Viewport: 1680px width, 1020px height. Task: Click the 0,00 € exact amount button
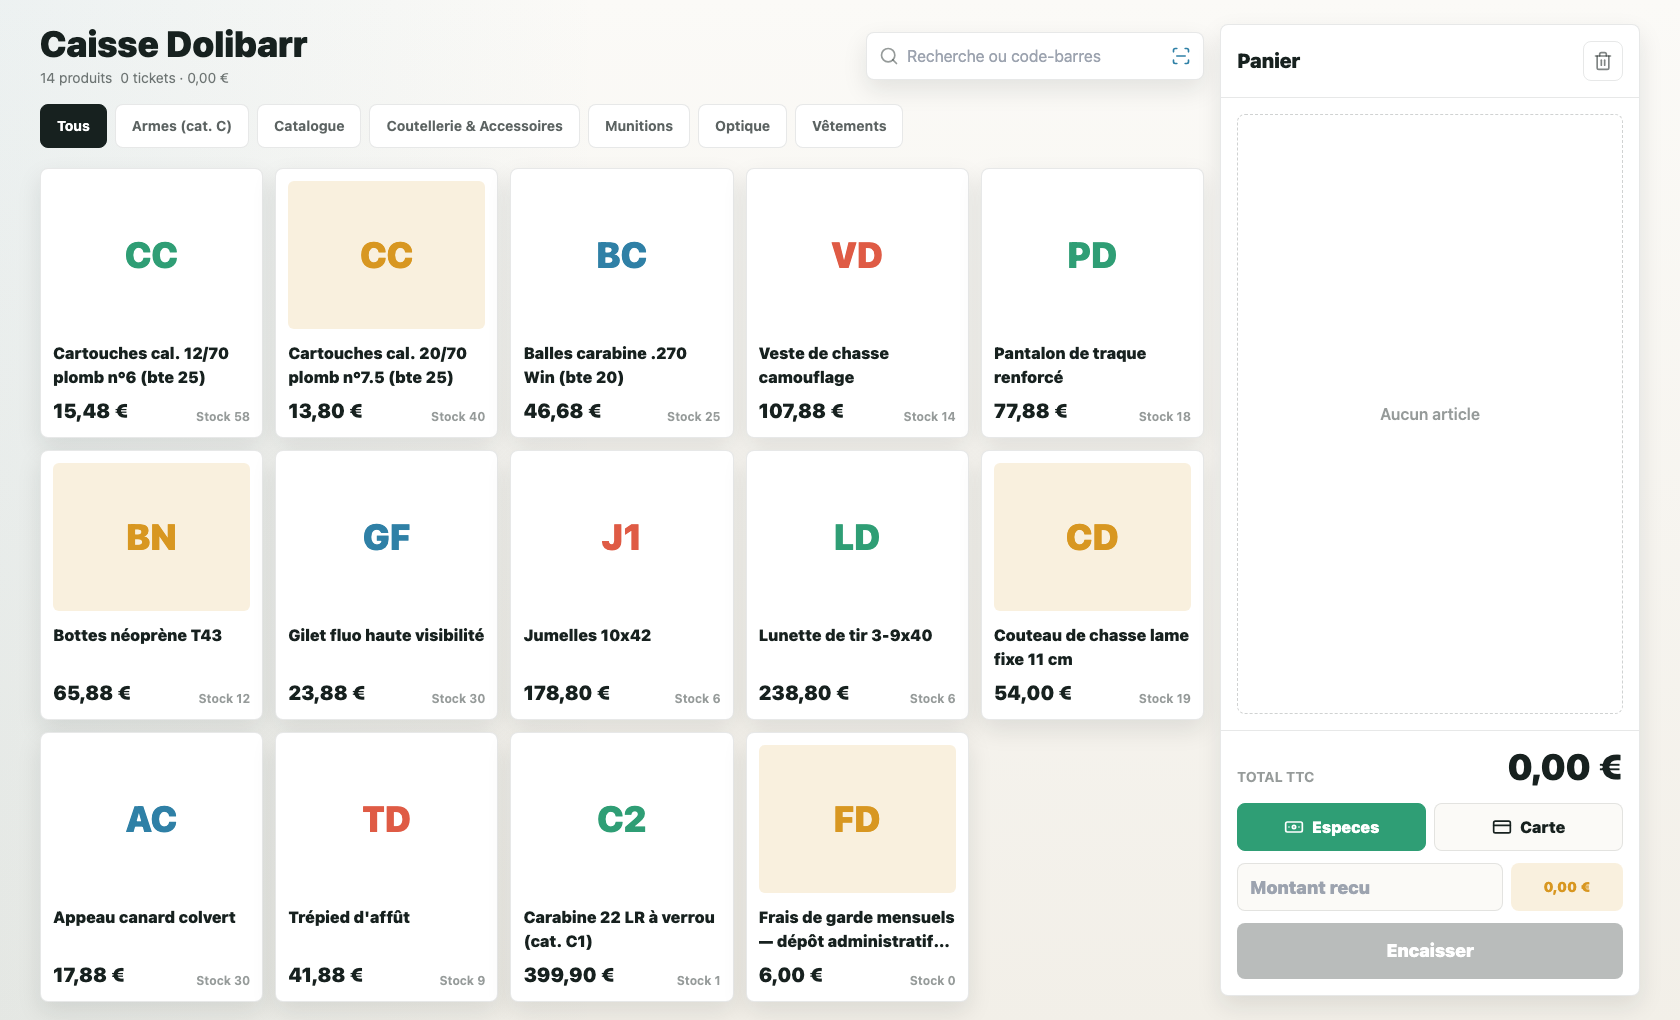1567,887
